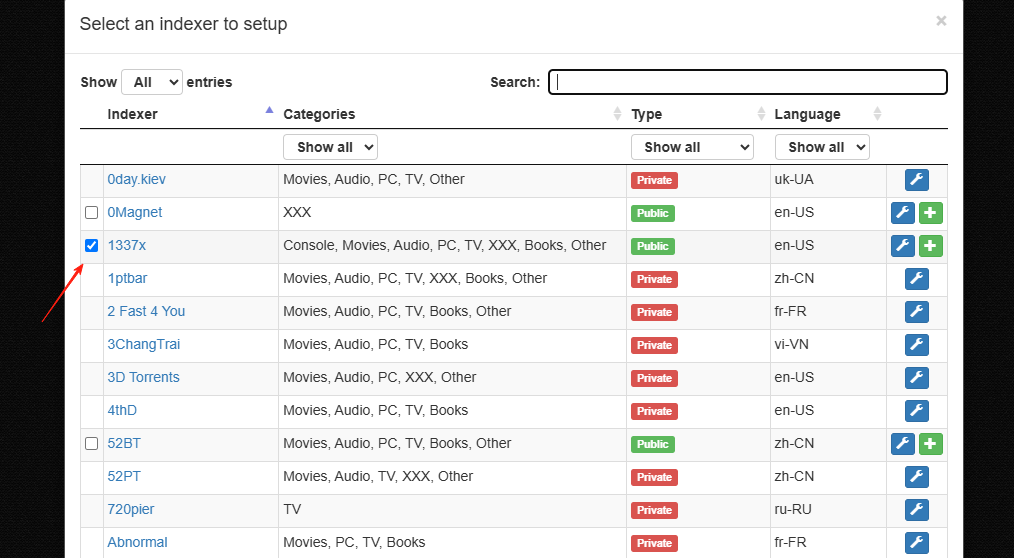Open the 52PT indexer link
Screen dimensions: 1014x558
click(x=124, y=477)
